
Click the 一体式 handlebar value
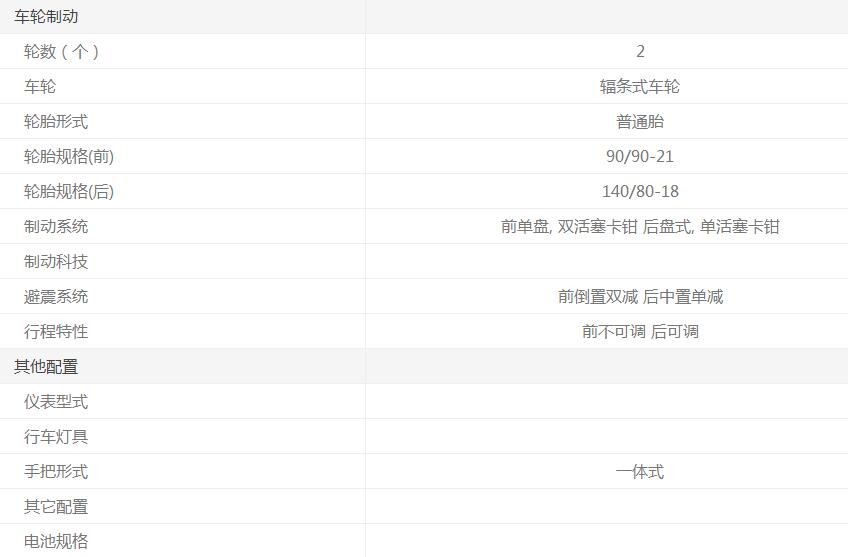tap(640, 472)
